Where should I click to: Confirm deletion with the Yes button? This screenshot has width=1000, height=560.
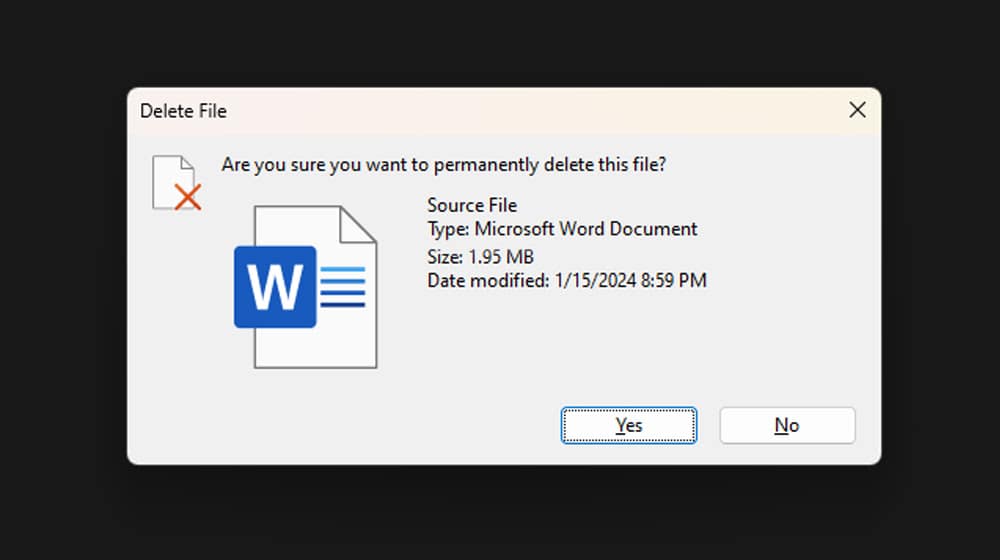(x=628, y=425)
